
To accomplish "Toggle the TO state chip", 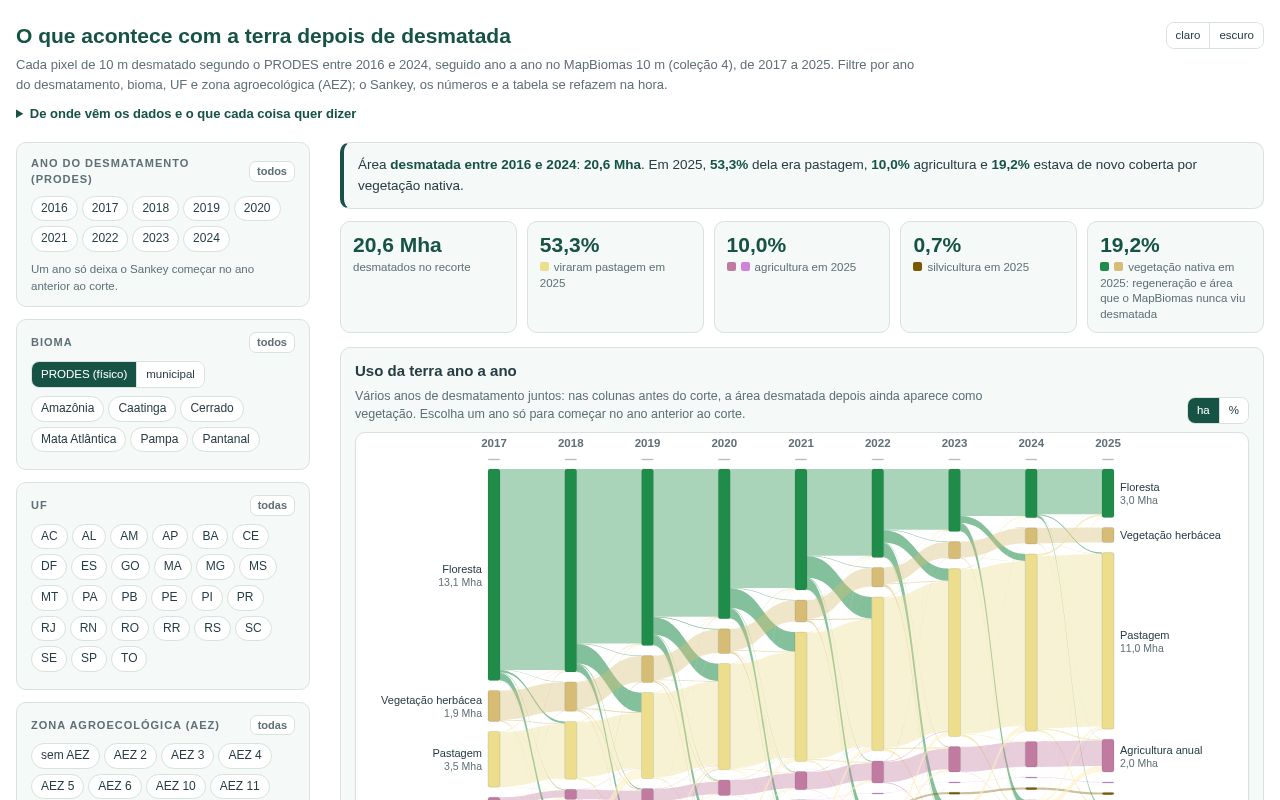I will tap(129, 659).
